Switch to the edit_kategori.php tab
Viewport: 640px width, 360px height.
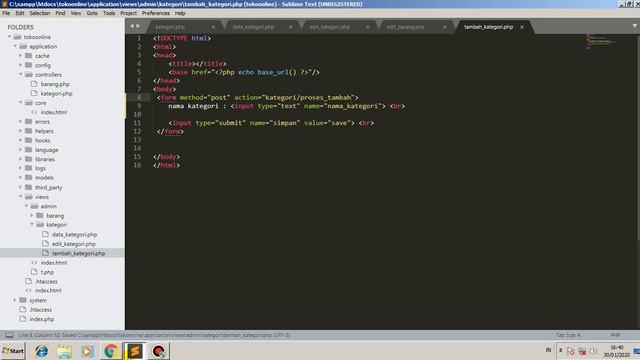click(x=330, y=27)
